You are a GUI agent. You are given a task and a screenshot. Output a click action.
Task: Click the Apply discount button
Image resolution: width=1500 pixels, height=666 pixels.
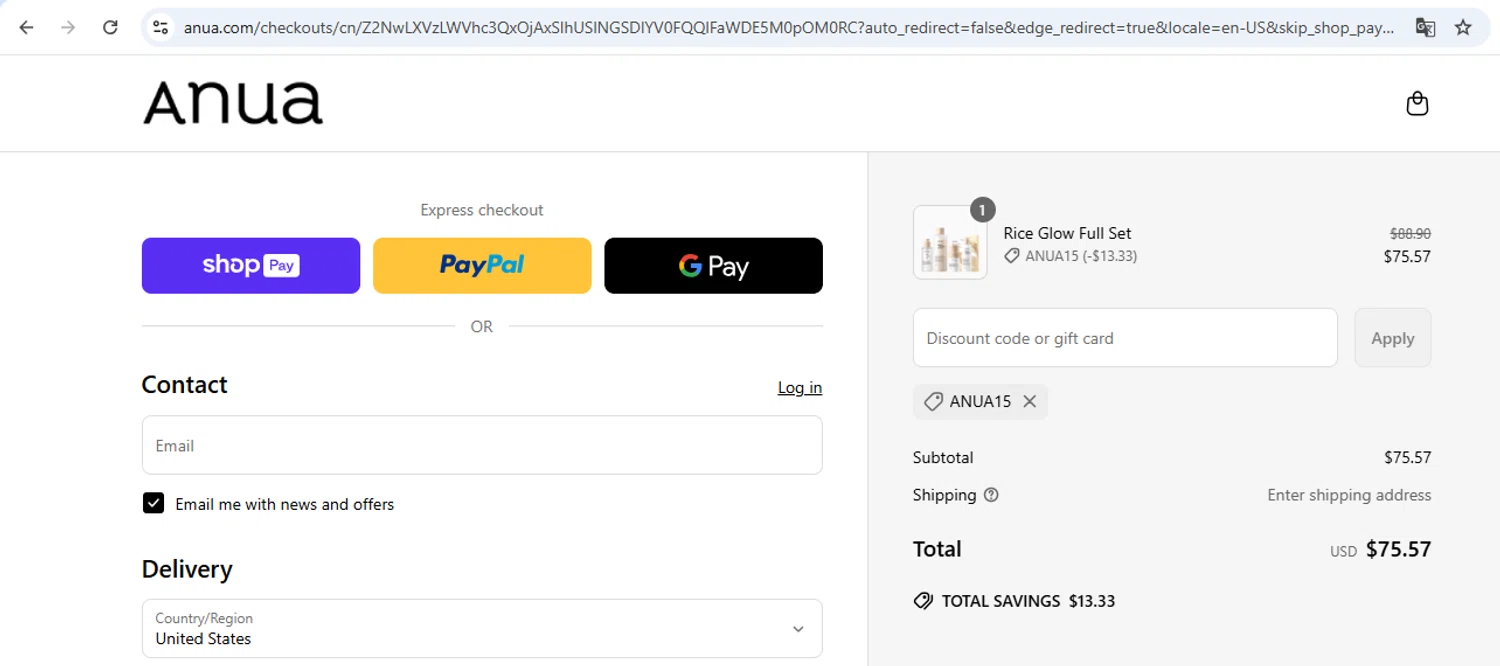[1393, 338]
